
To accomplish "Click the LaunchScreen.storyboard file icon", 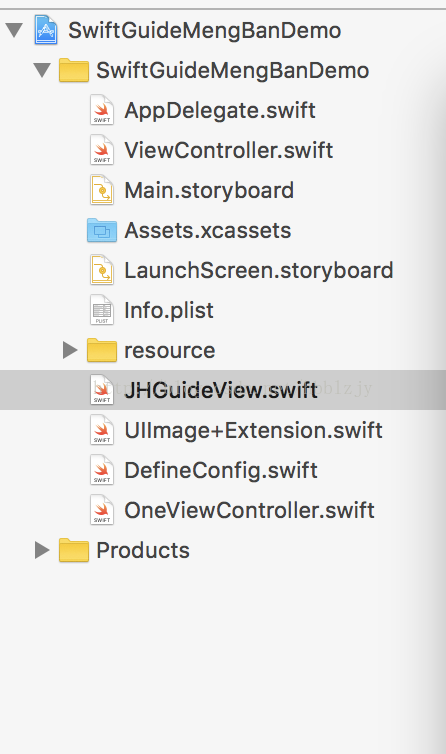I will point(102,270).
